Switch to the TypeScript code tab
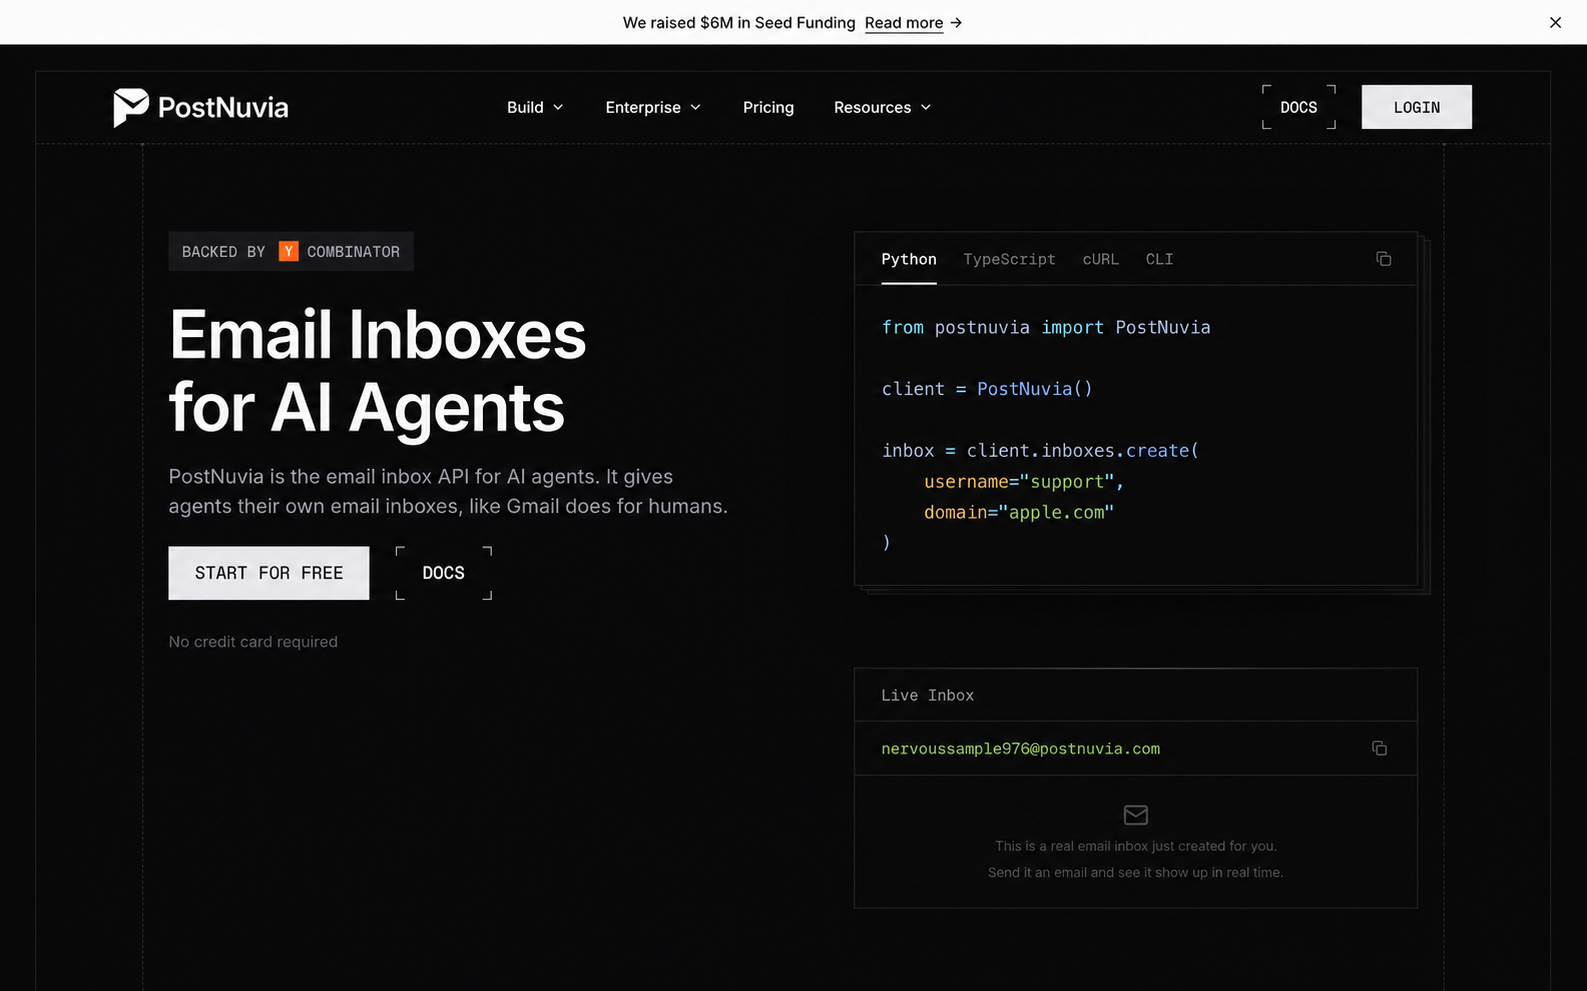The height and width of the screenshot is (991, 1587). tap(1009, 259)
